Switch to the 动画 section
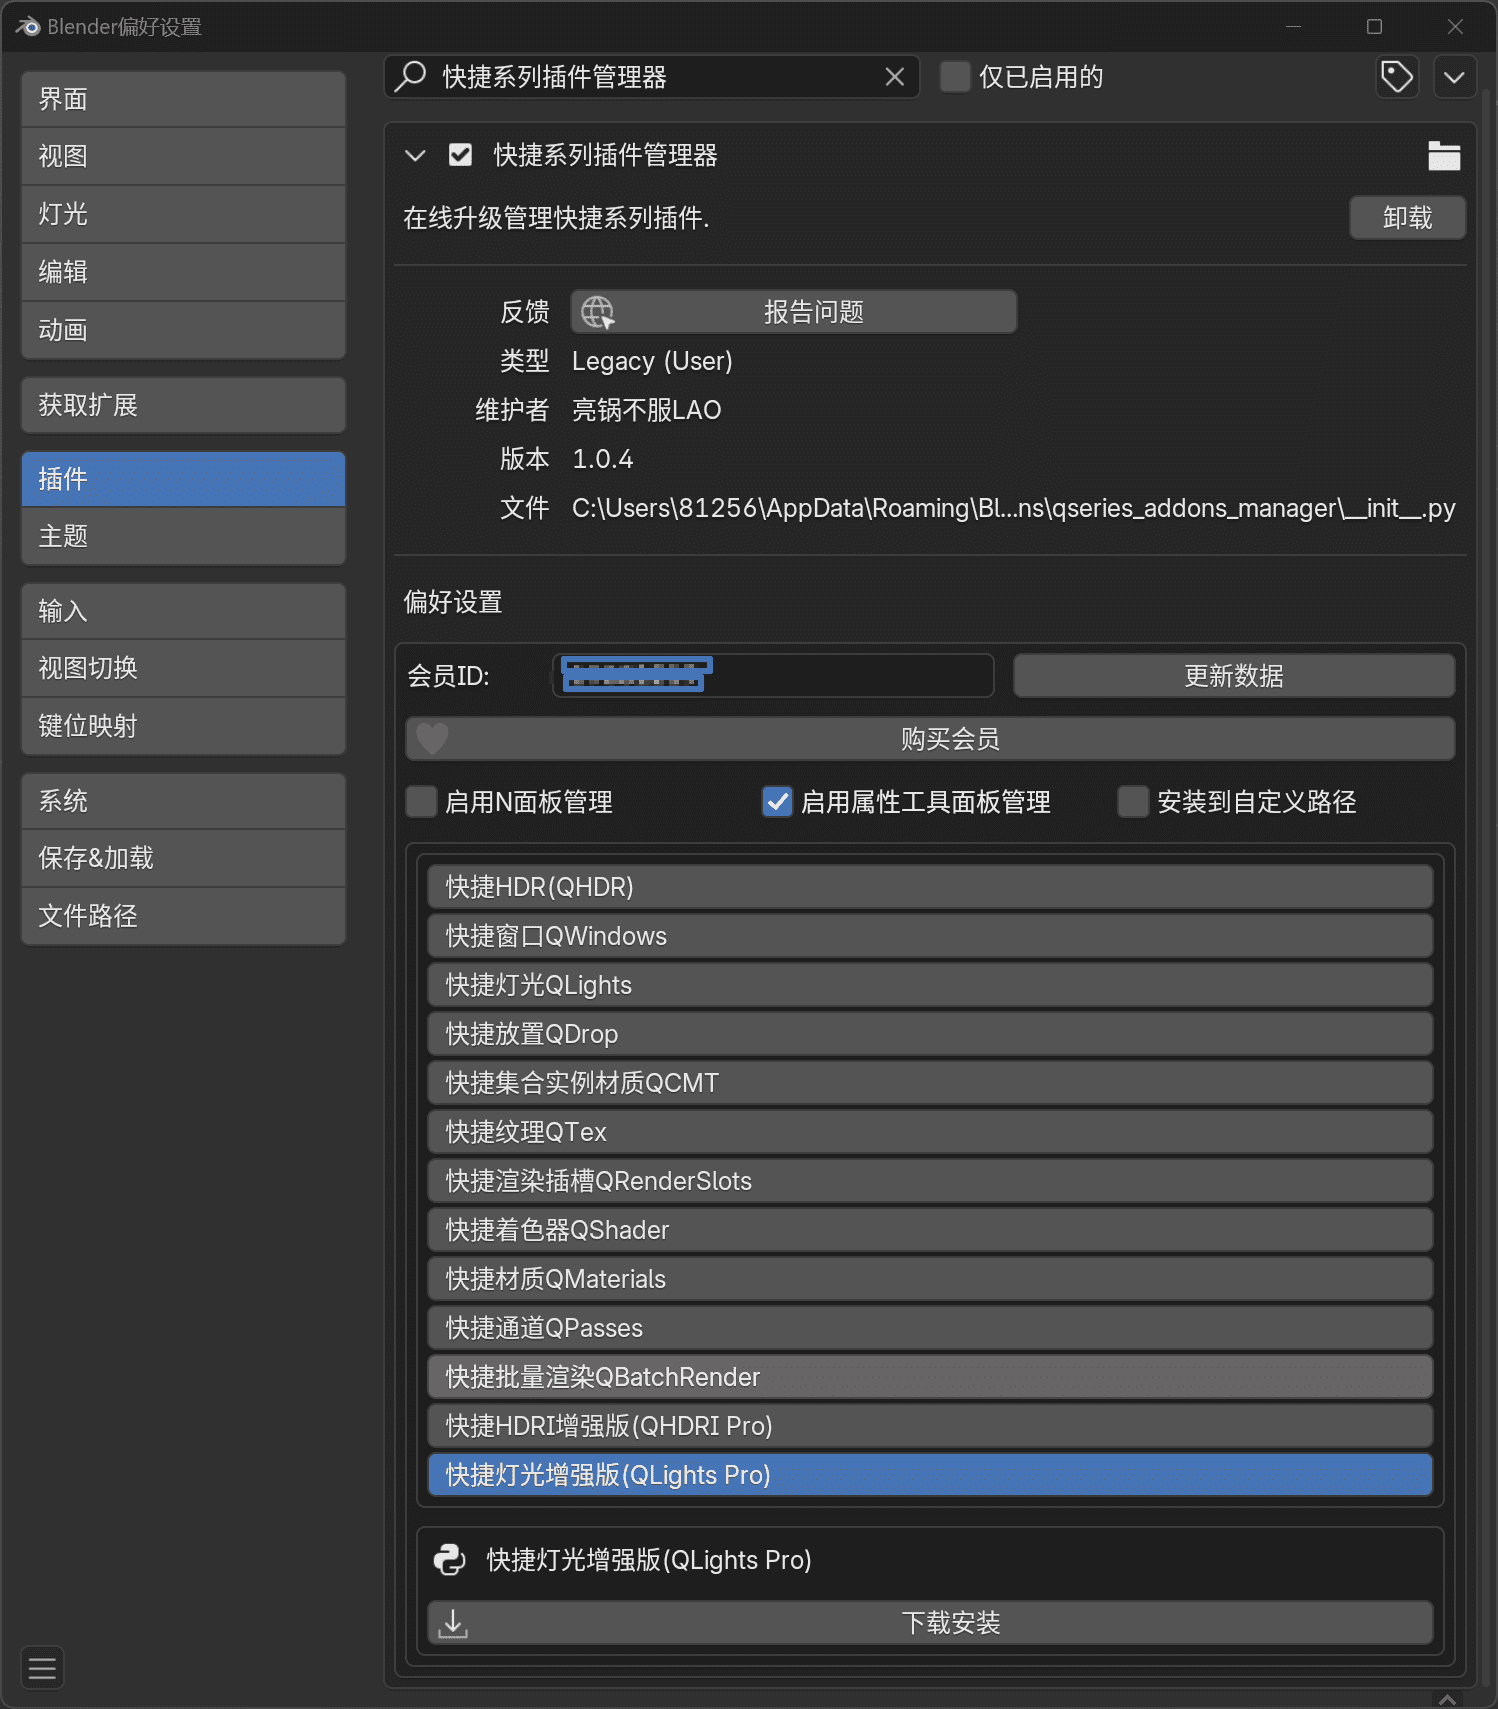Screen dimensions: 1498x1709 point(183,330)
